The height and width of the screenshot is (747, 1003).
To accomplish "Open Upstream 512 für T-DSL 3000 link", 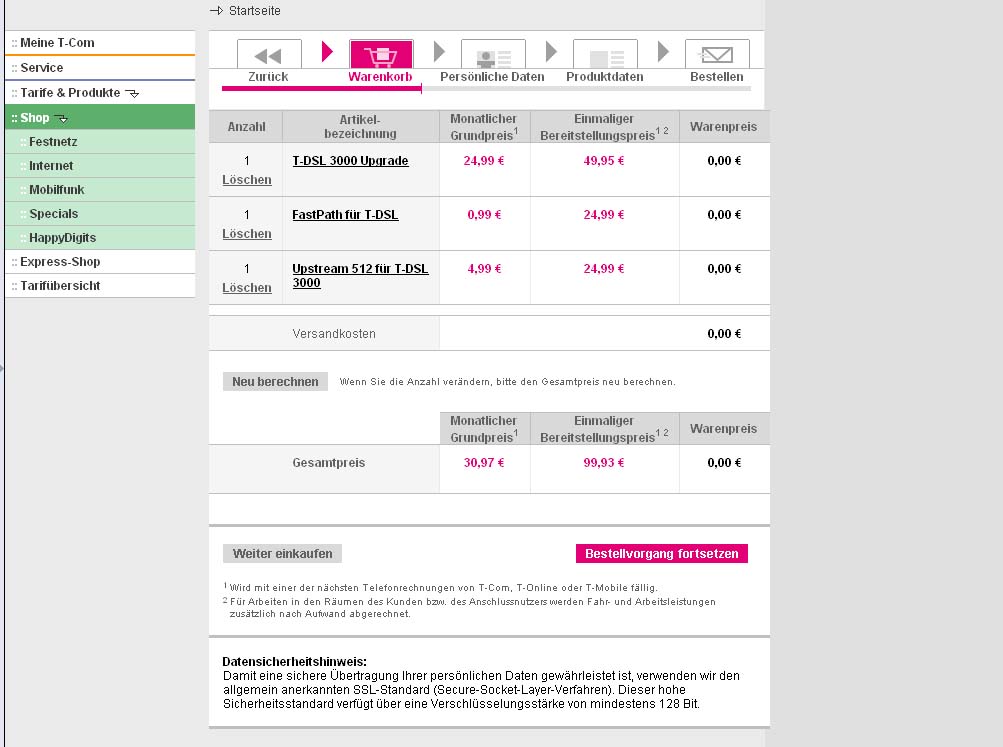I will [x=360, y=276].
